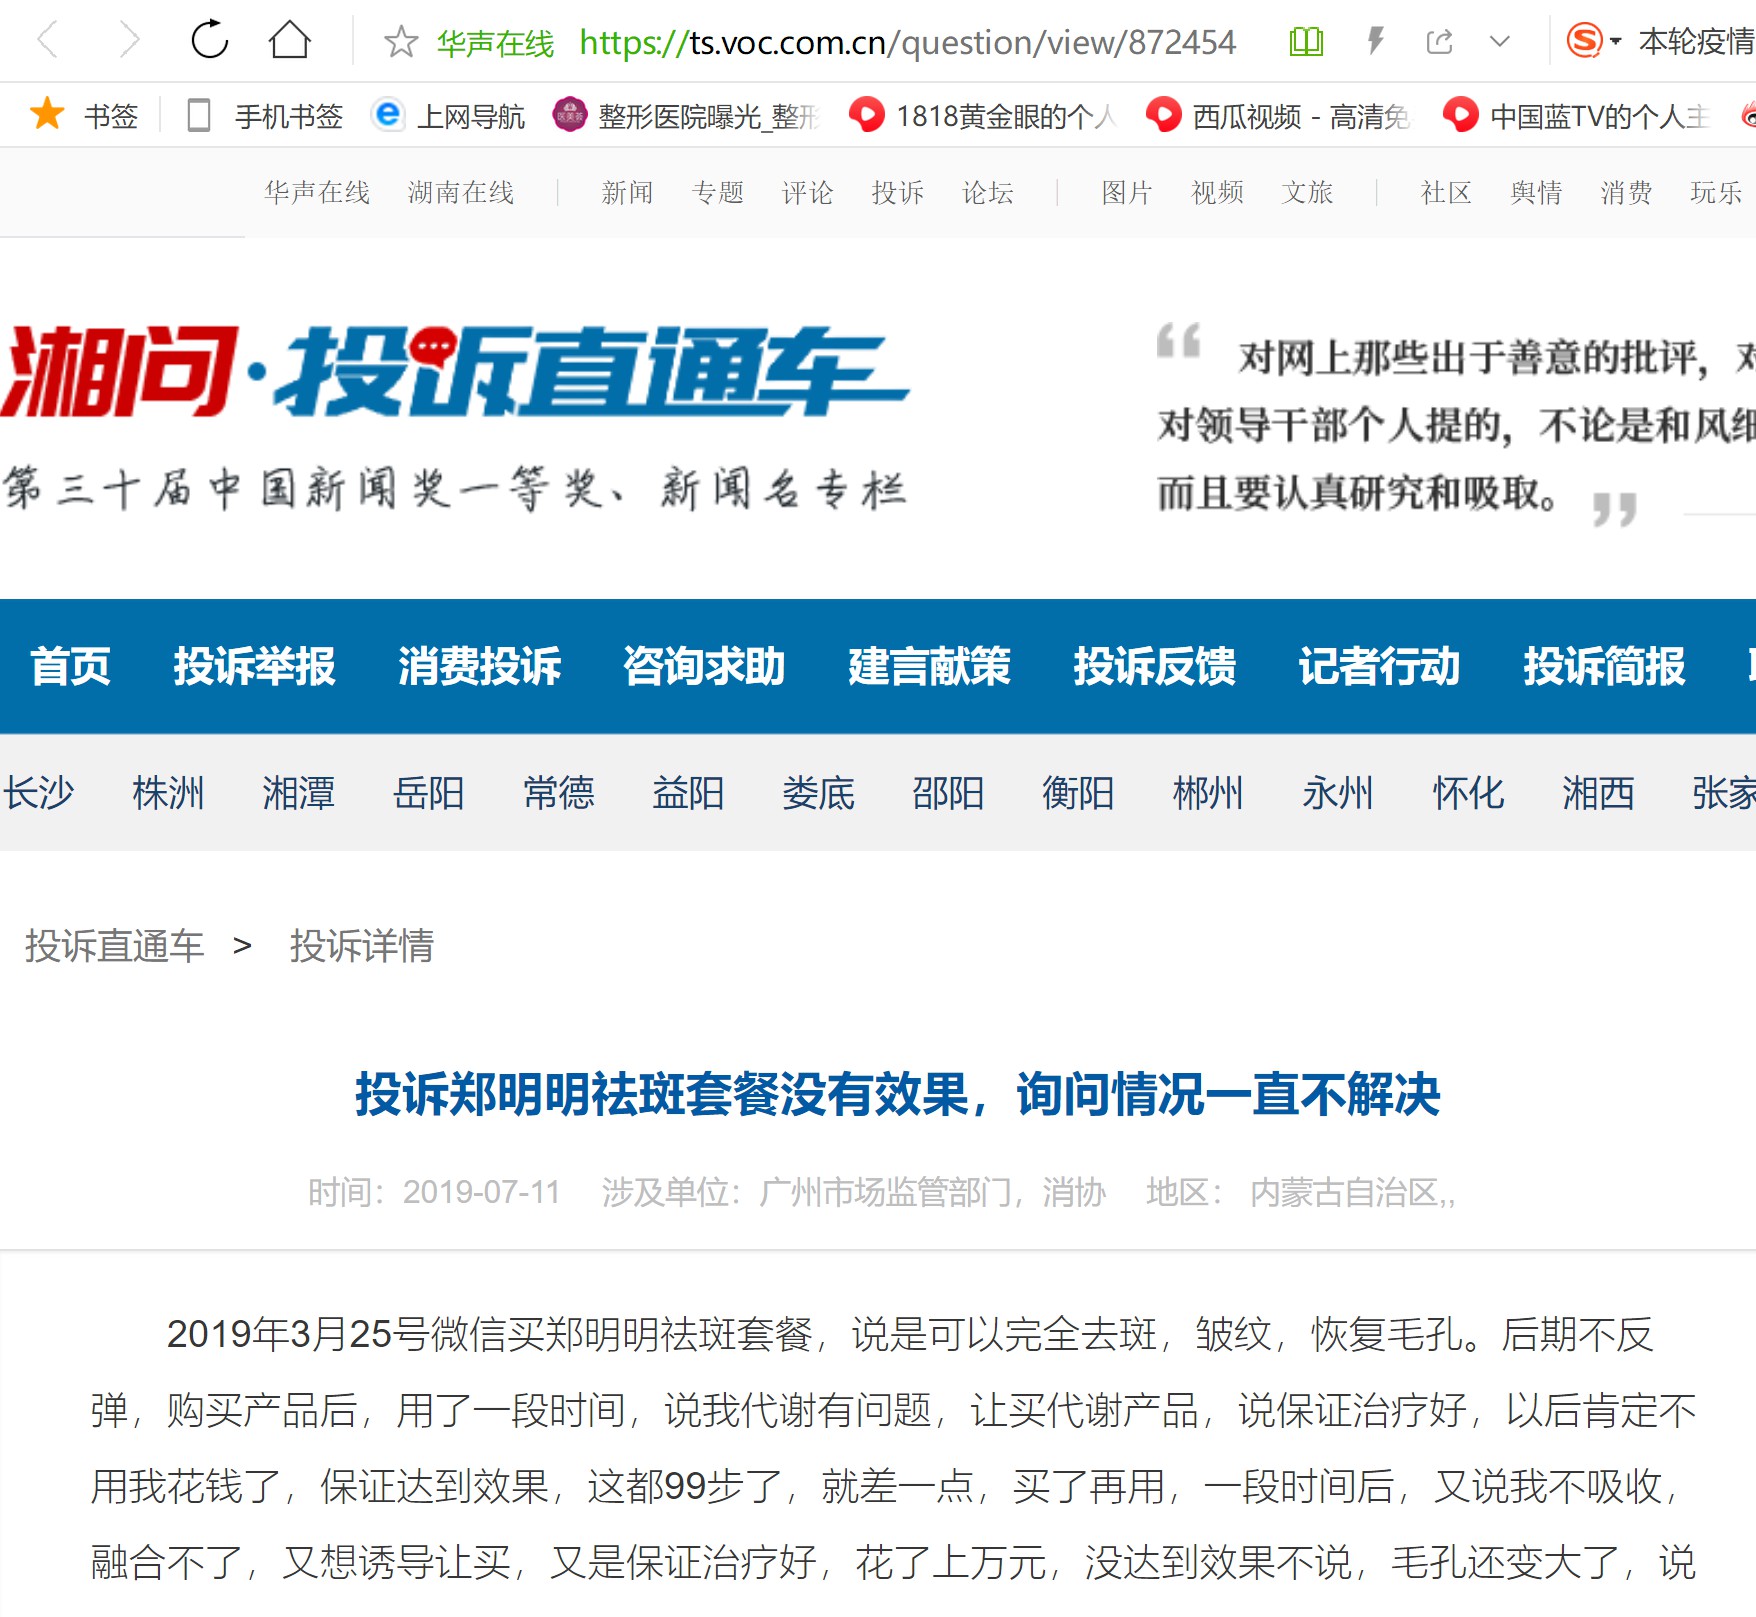
Task: Click 湖南在线 top navigation link
Action: pyautogui.click(x=461, y=192)
